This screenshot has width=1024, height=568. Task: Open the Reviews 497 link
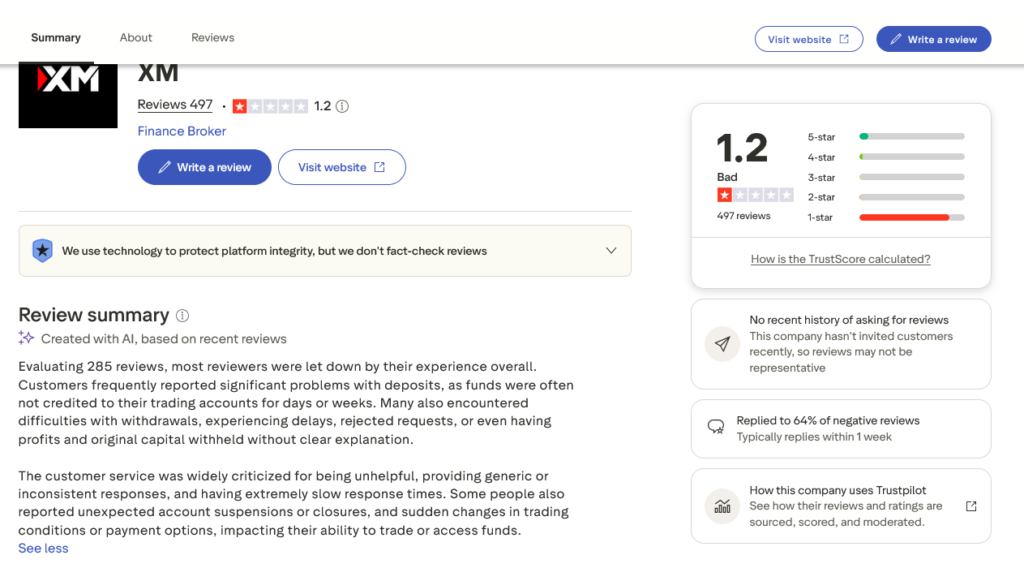[175, 105]
